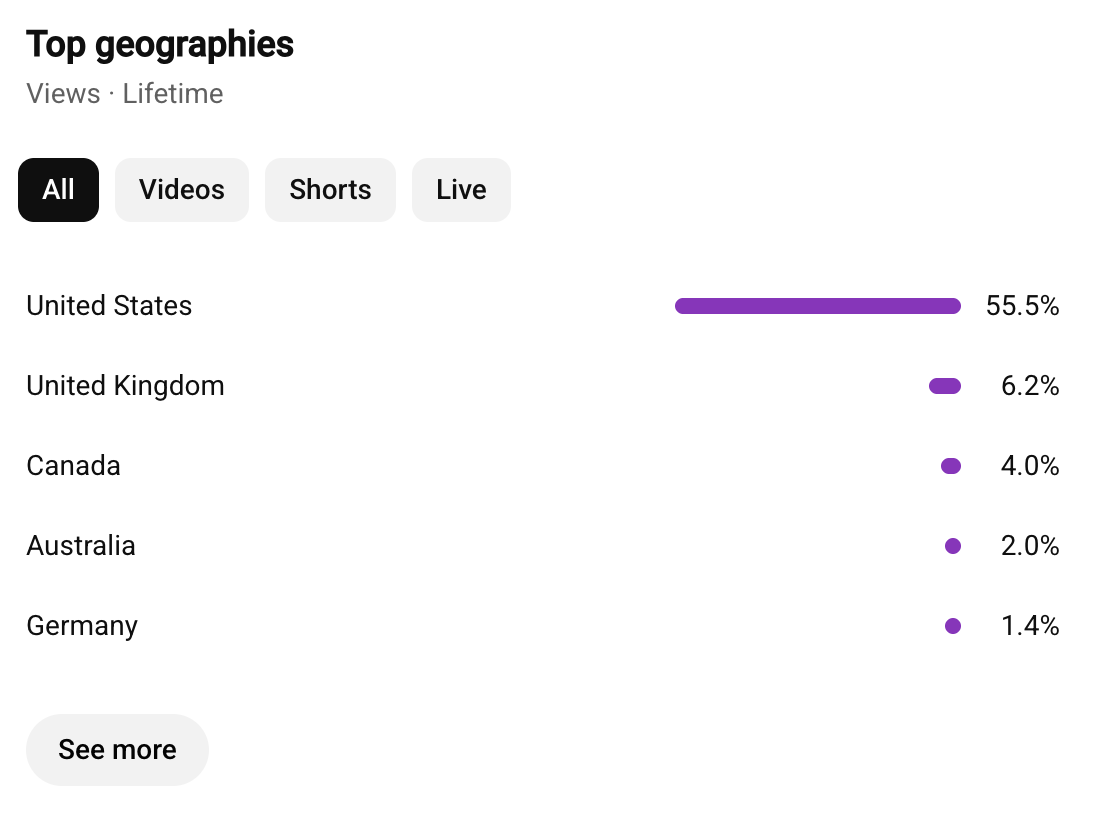Click the Australia purple dot indicator
The width and height of the screenshot is (1112, 820).
[x=953, y=546]
